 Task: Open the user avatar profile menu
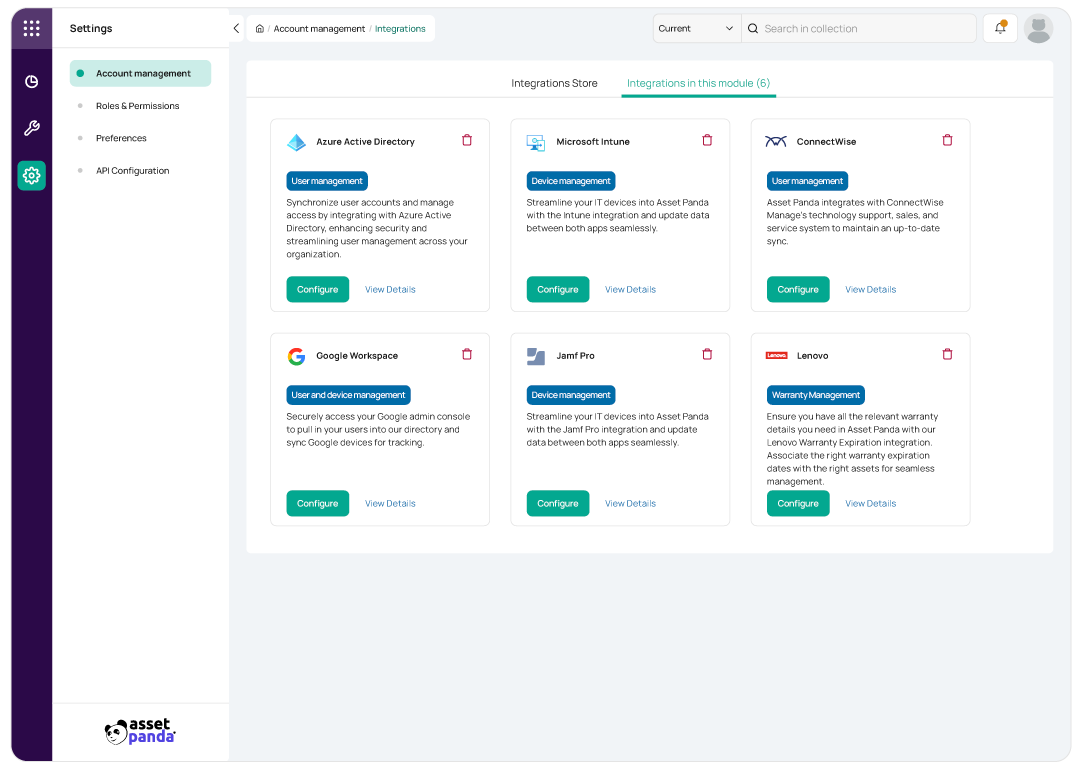click(x=1038, y=29)
